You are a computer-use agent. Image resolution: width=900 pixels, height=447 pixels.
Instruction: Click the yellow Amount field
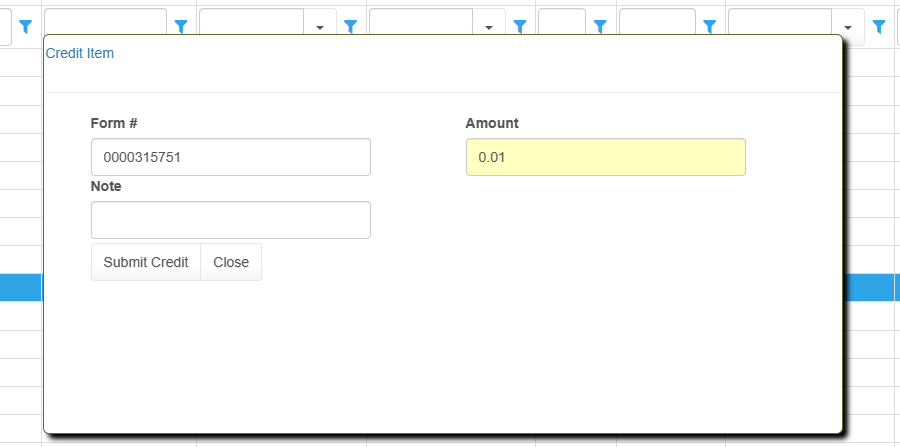(605, 157)
